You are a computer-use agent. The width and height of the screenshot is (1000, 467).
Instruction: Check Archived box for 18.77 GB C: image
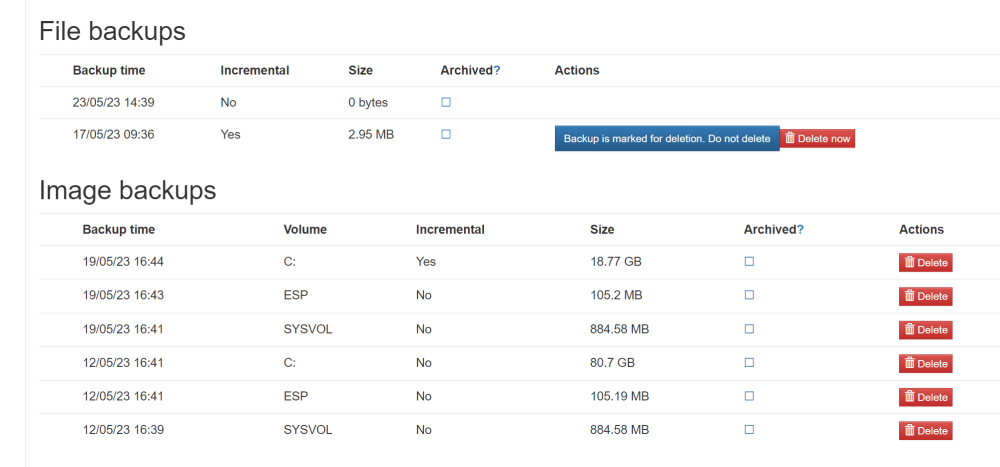[749, 262]
